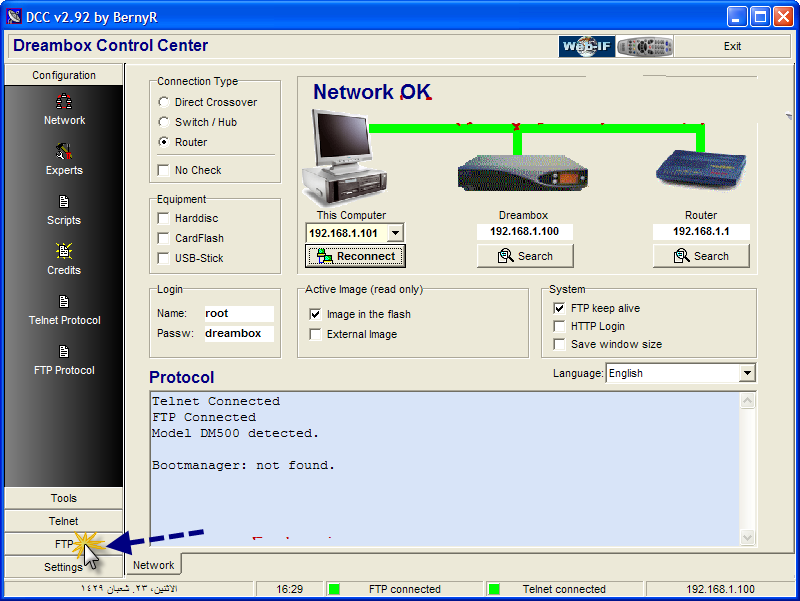Open the Language dropdown list
Viewport: 800px width, 601px height.
747,373
